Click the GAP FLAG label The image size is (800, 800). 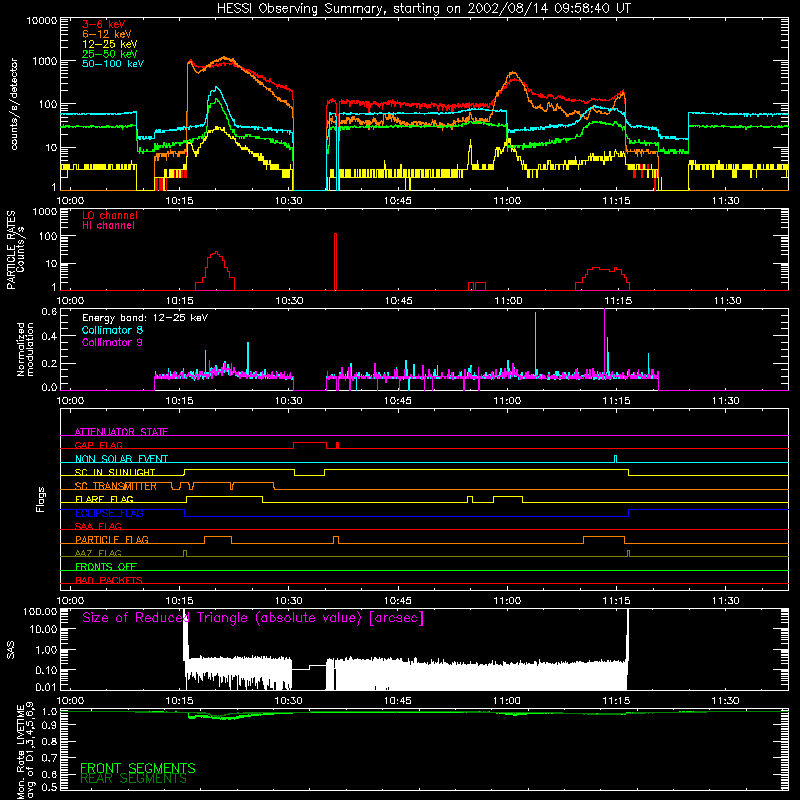[98, 445]
